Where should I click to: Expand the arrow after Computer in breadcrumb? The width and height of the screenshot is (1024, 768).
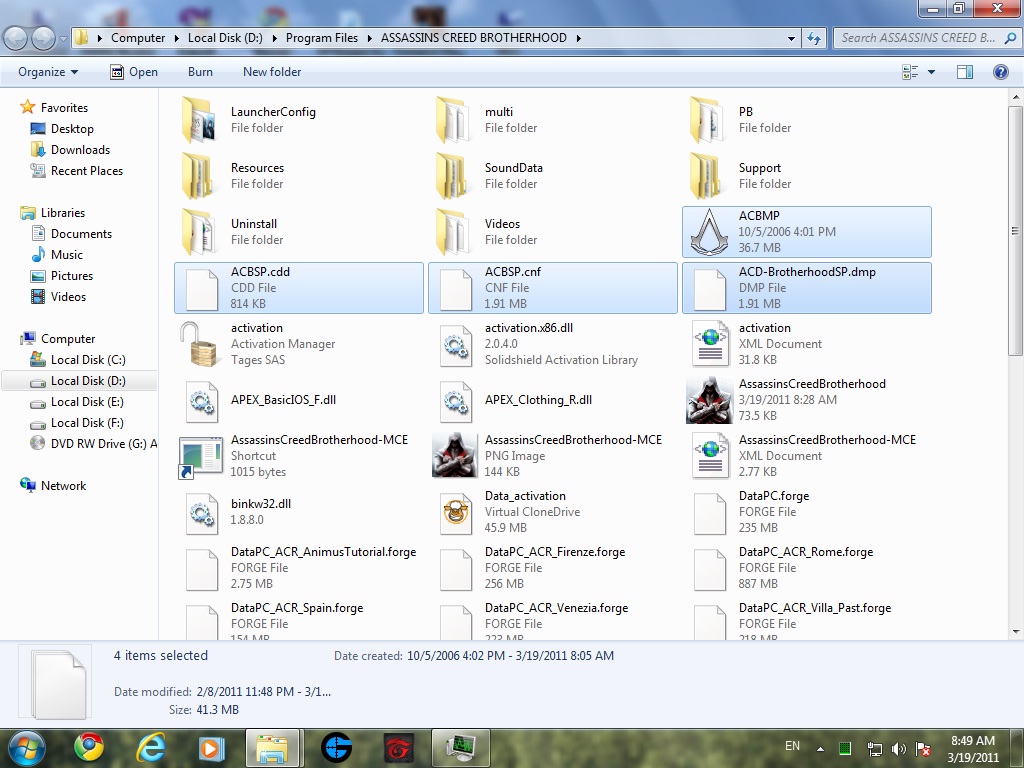pos(176,38)
